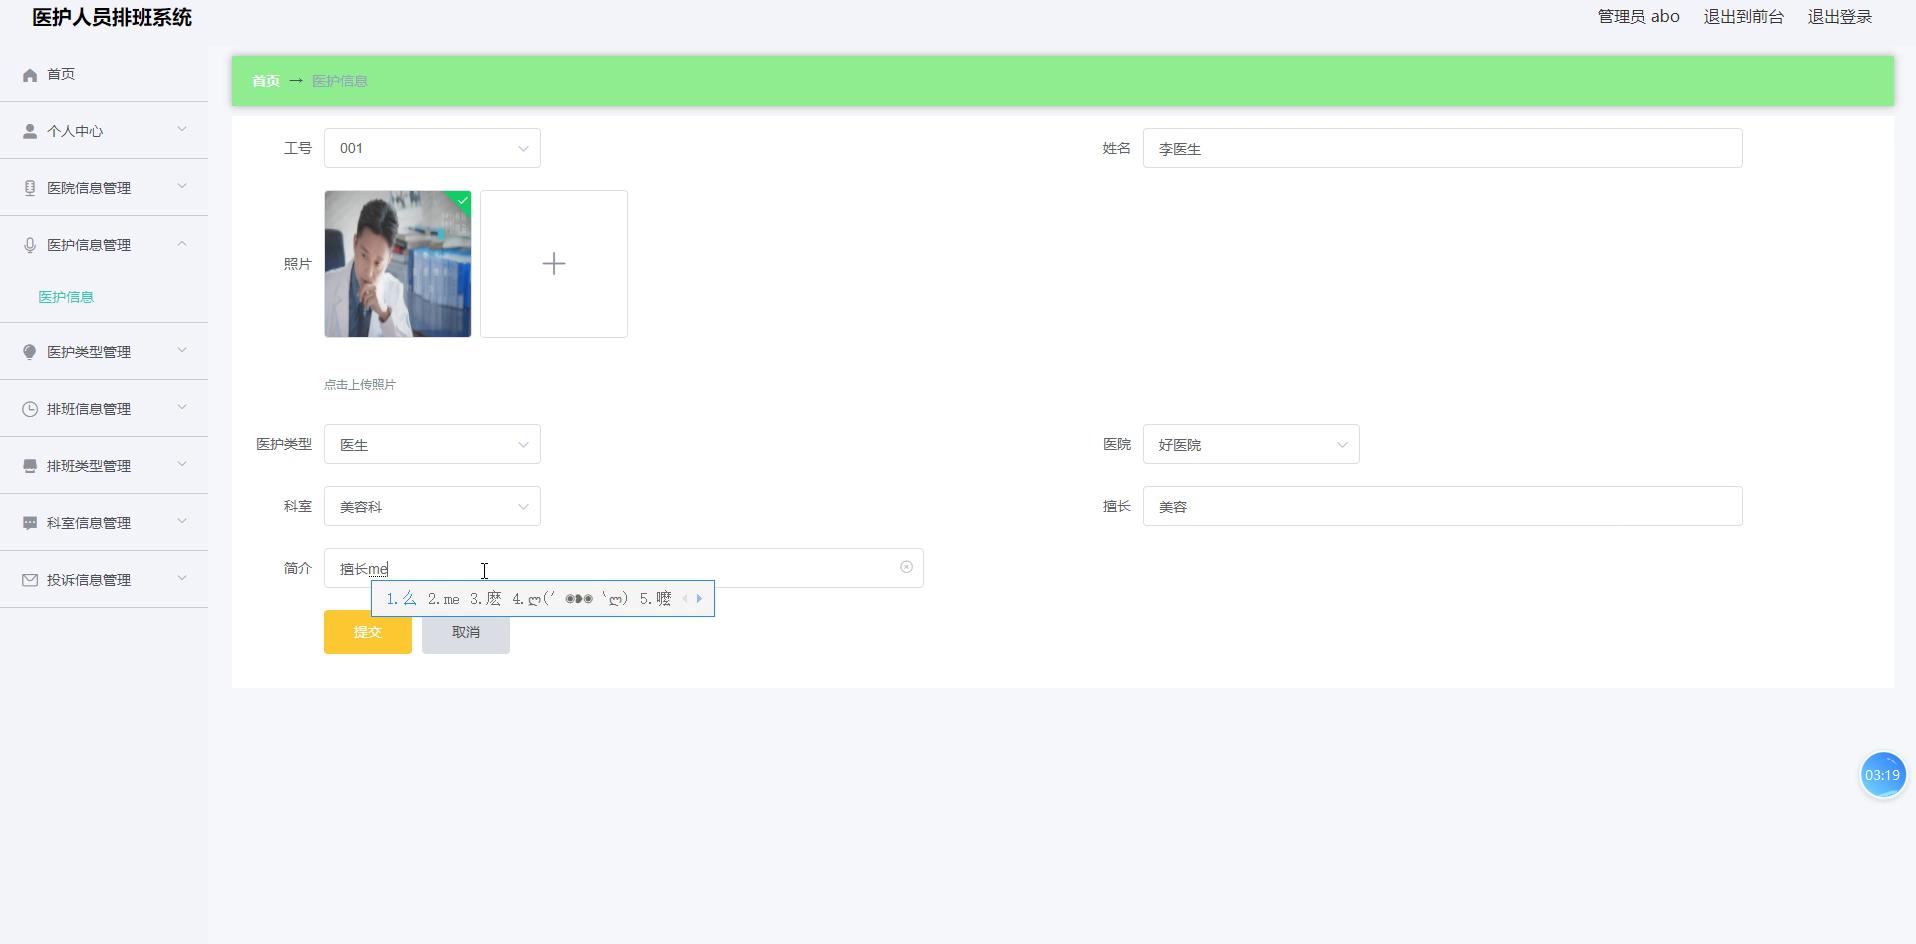Click the home icon in sidebar
1916x944 pixels.
pos(30,75)
